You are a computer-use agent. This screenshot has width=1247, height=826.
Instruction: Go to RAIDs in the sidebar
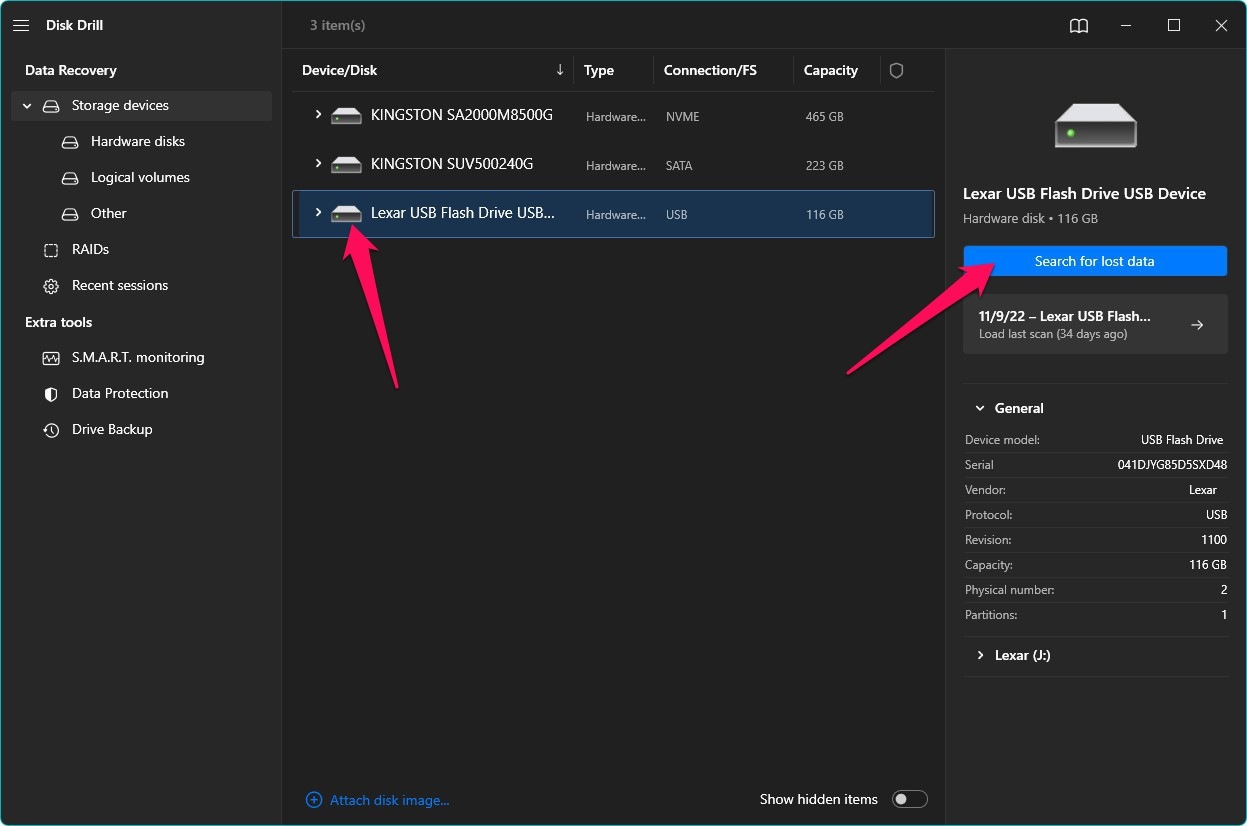(x=90, y=250)
